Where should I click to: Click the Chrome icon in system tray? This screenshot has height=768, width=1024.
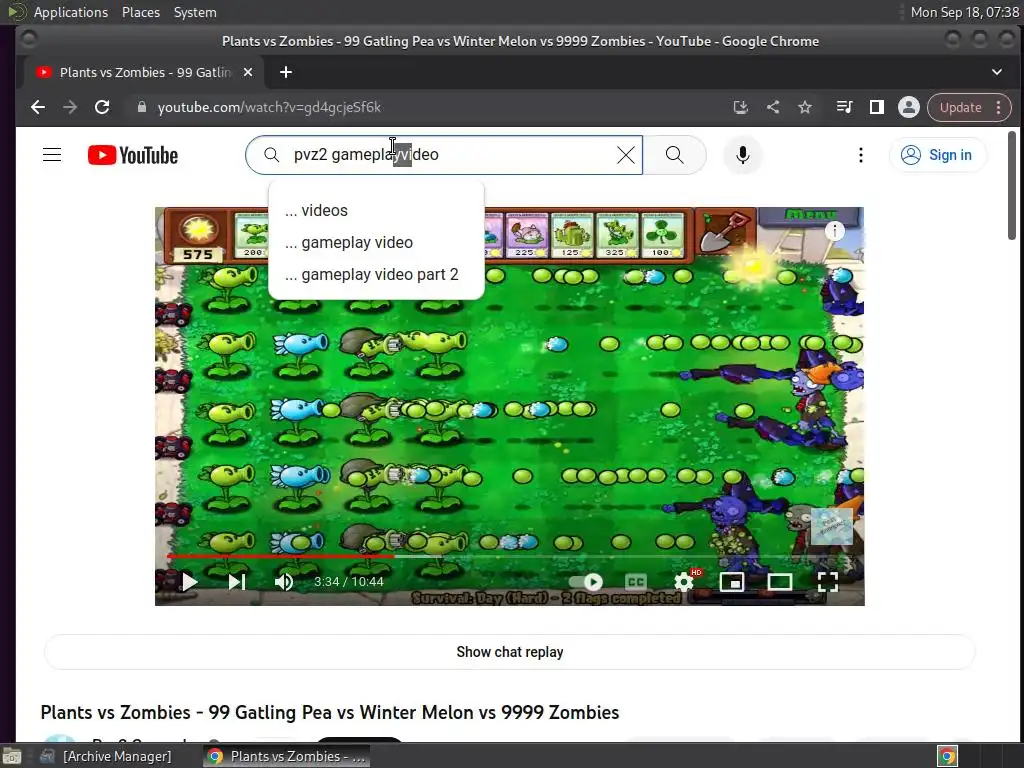948,756
